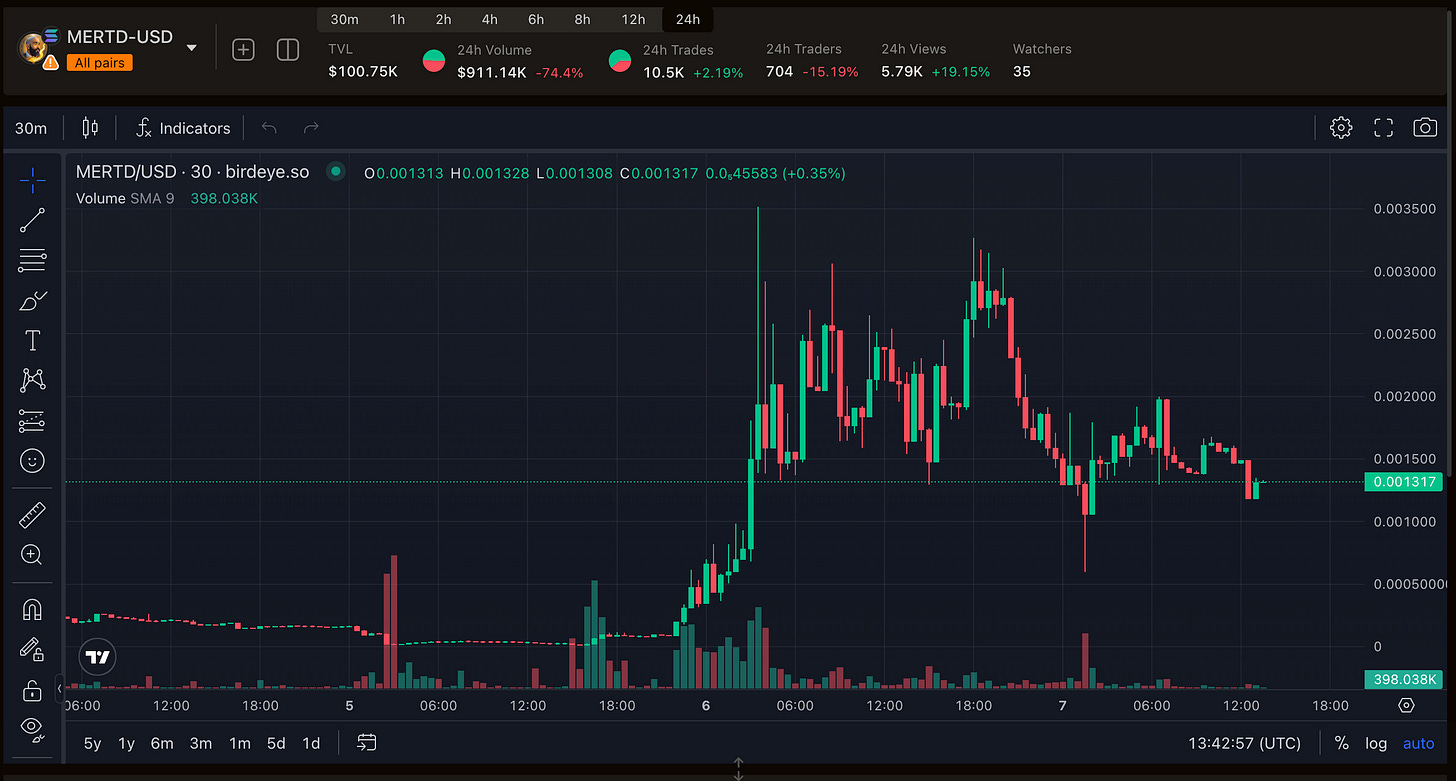This screenshot has width=1456, height=781.
Task: Click the 24h Volume pie chart icon
Action: tap(434, 60)
